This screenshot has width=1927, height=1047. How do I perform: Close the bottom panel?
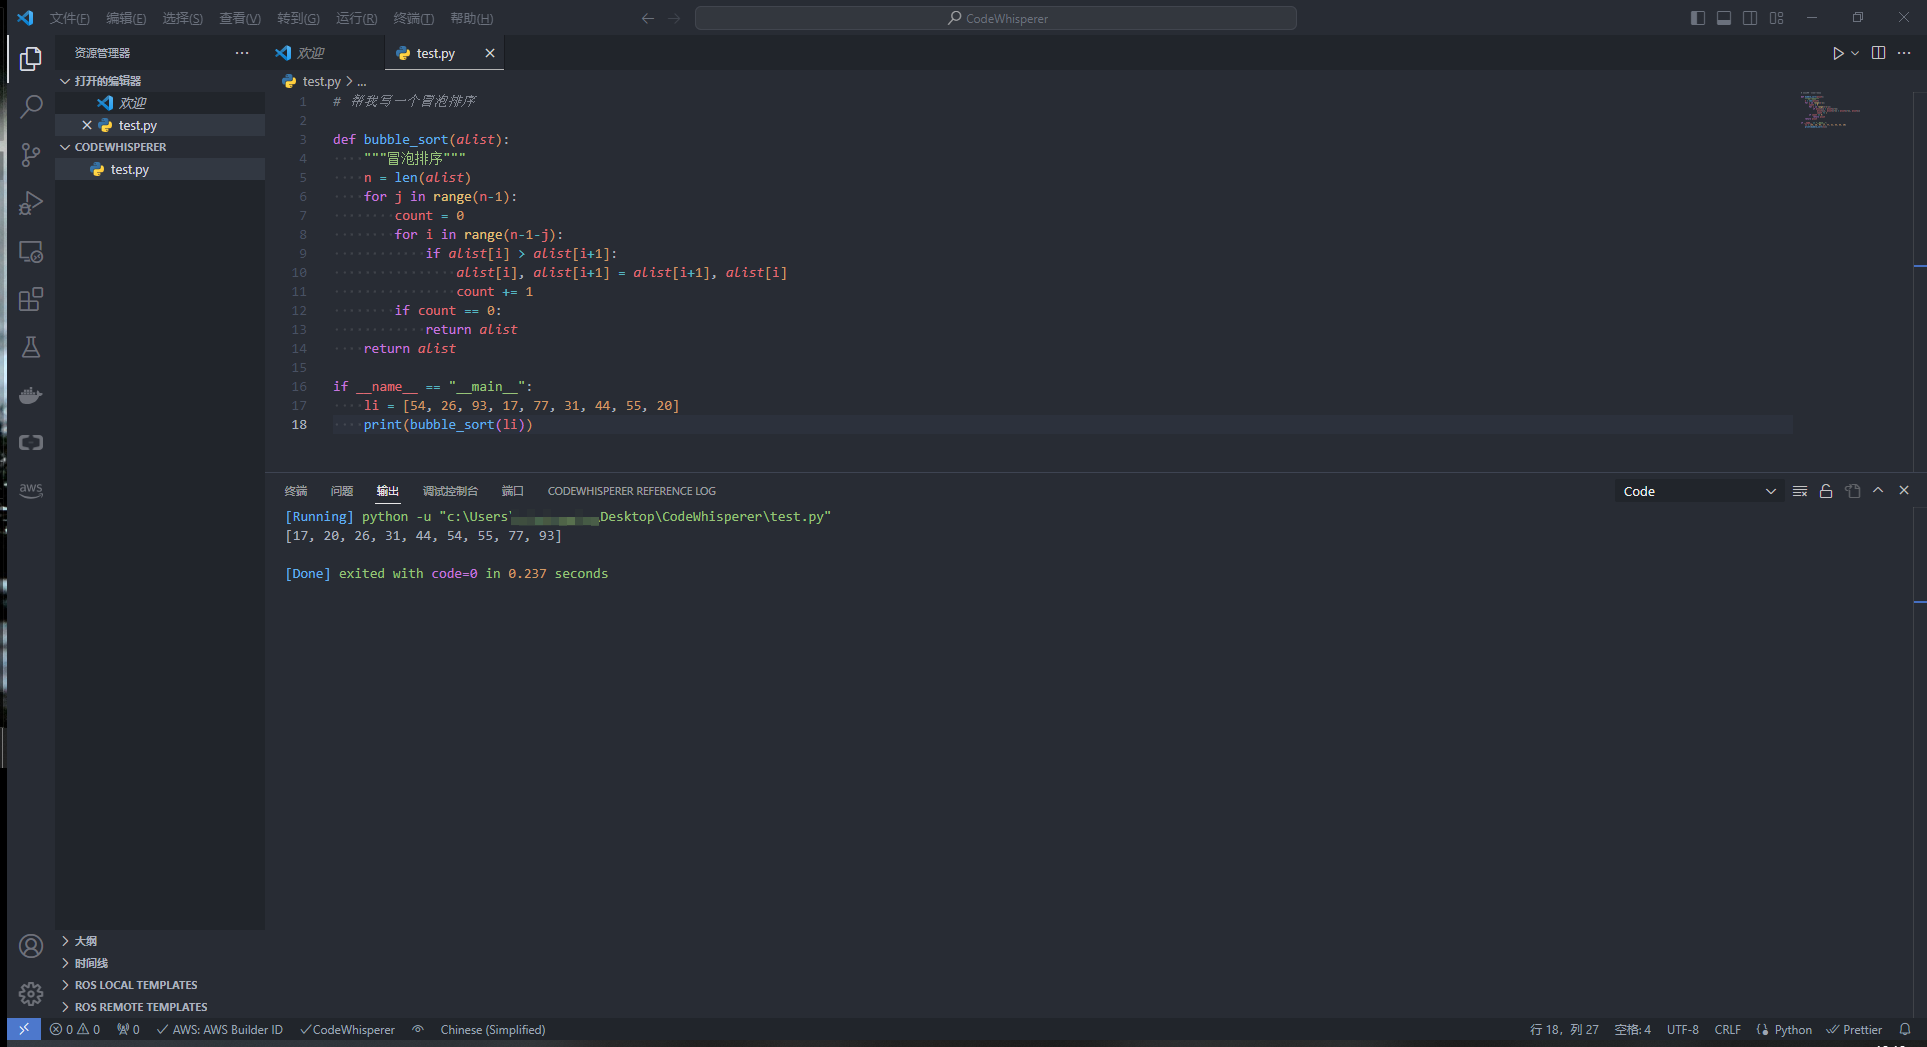(x=1904, y=490)
